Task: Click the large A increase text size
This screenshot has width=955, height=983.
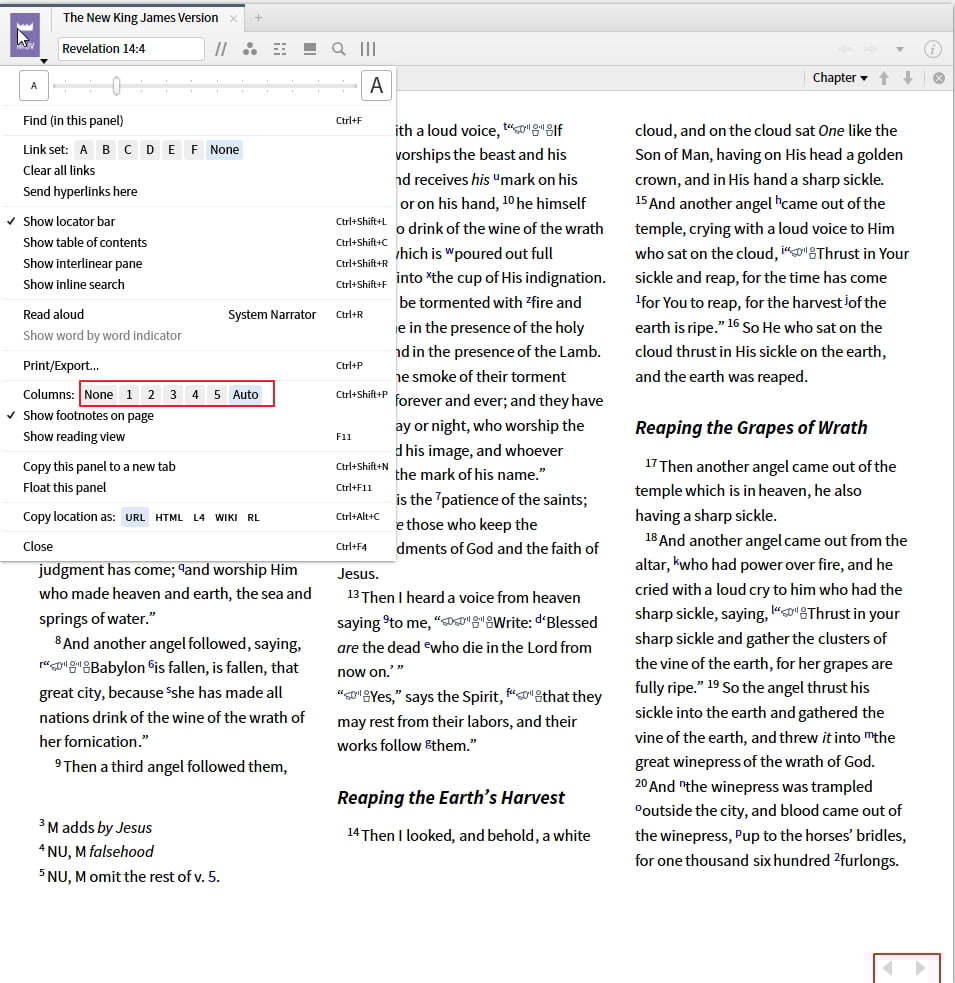Action: pos(376,85)
